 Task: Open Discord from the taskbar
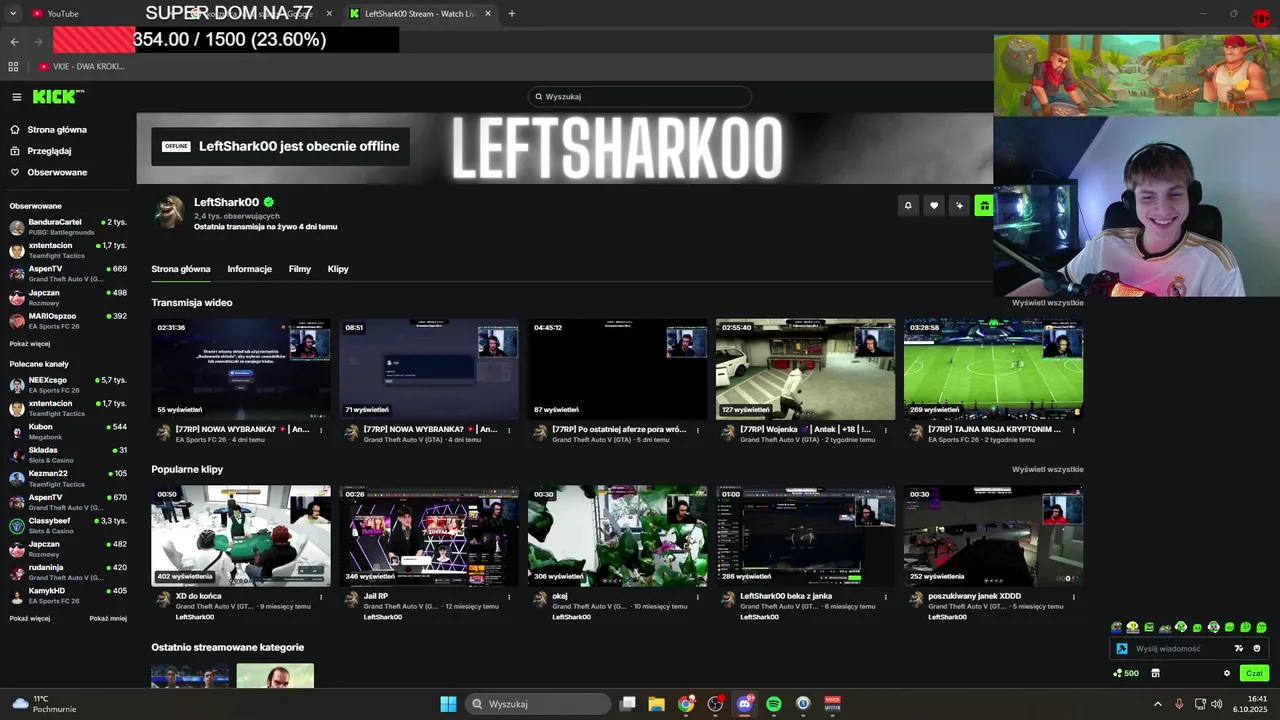tap(745, 704)
